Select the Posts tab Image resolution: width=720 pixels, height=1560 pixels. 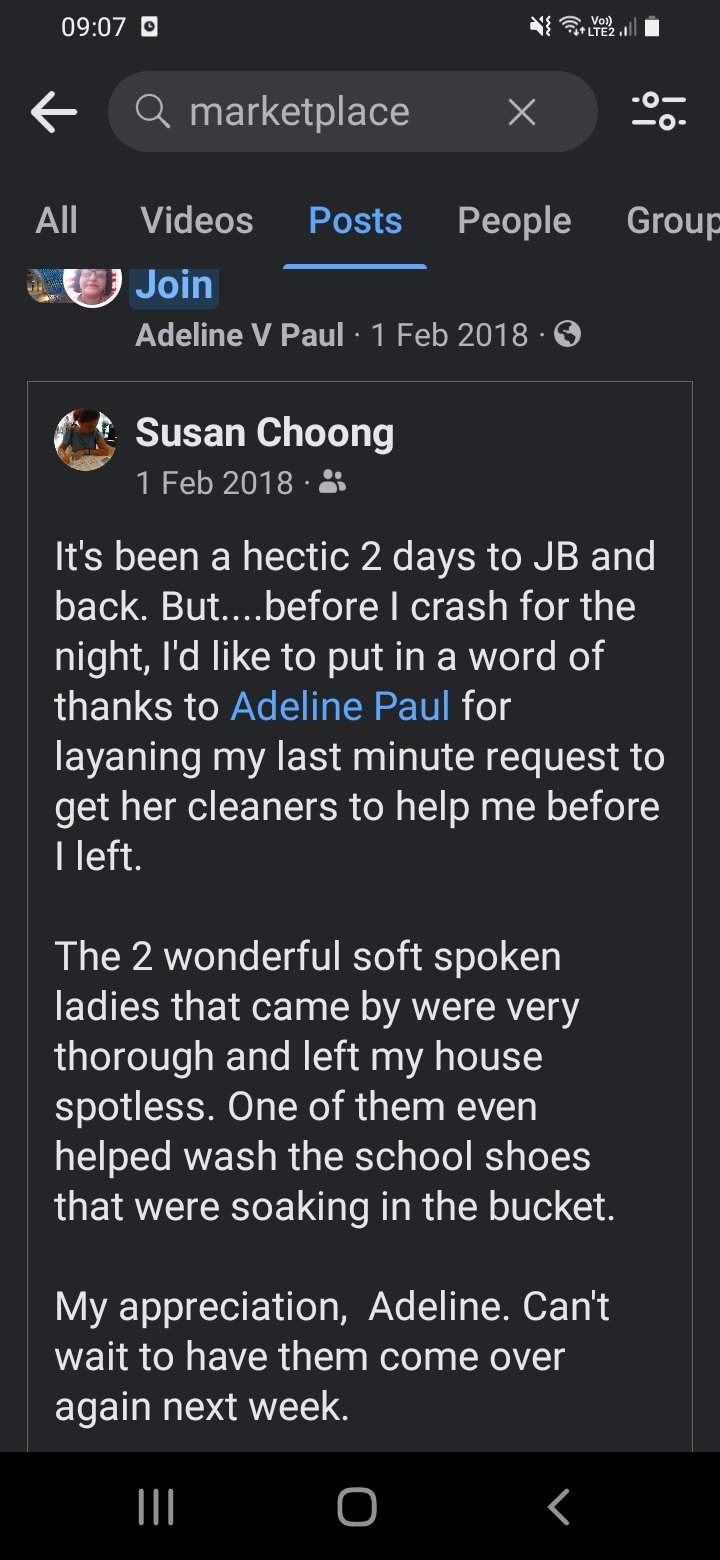355,220
